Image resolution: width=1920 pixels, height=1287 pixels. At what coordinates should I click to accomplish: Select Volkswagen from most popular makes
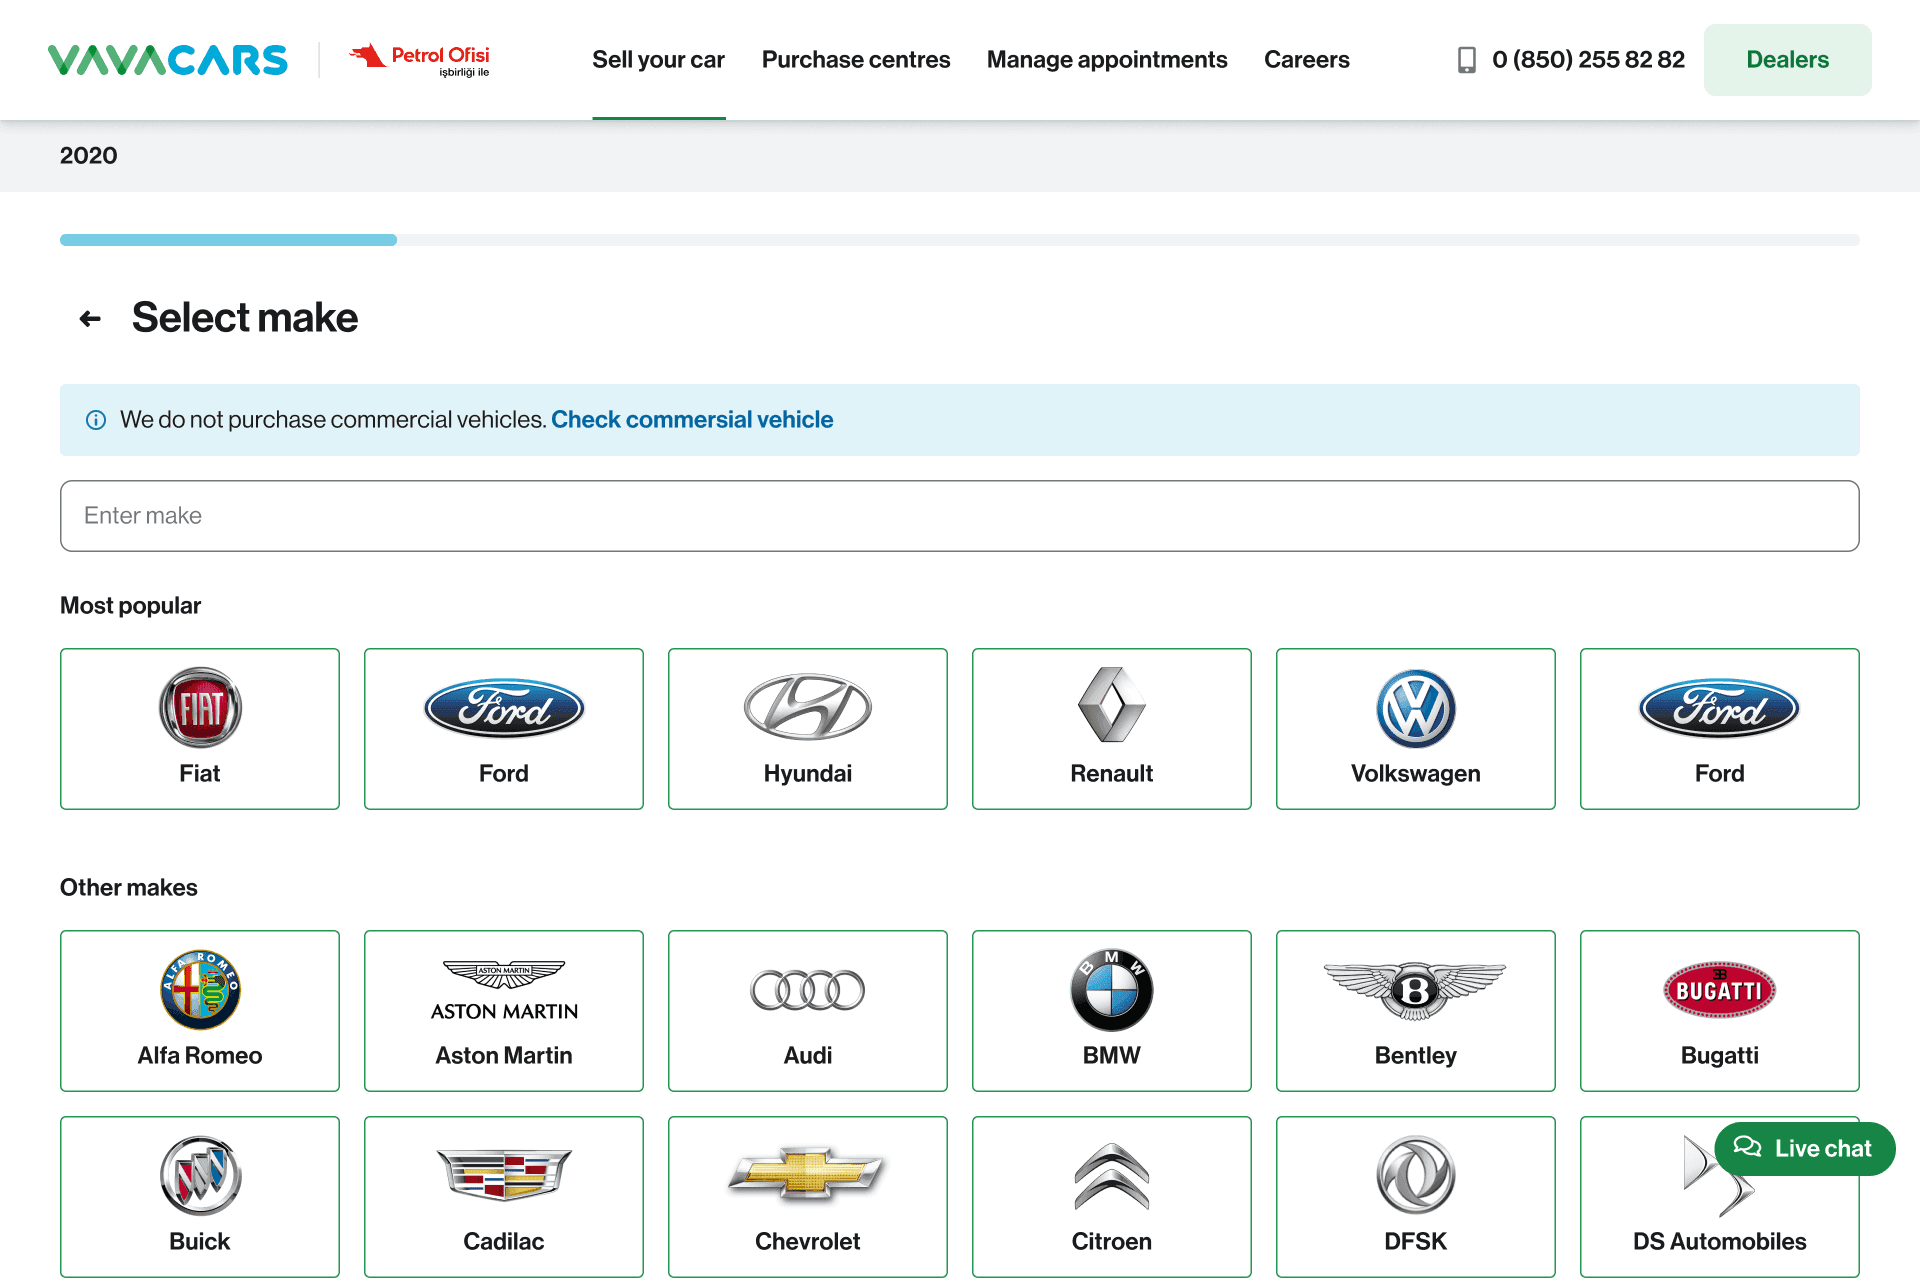(x=1415, y=728)
